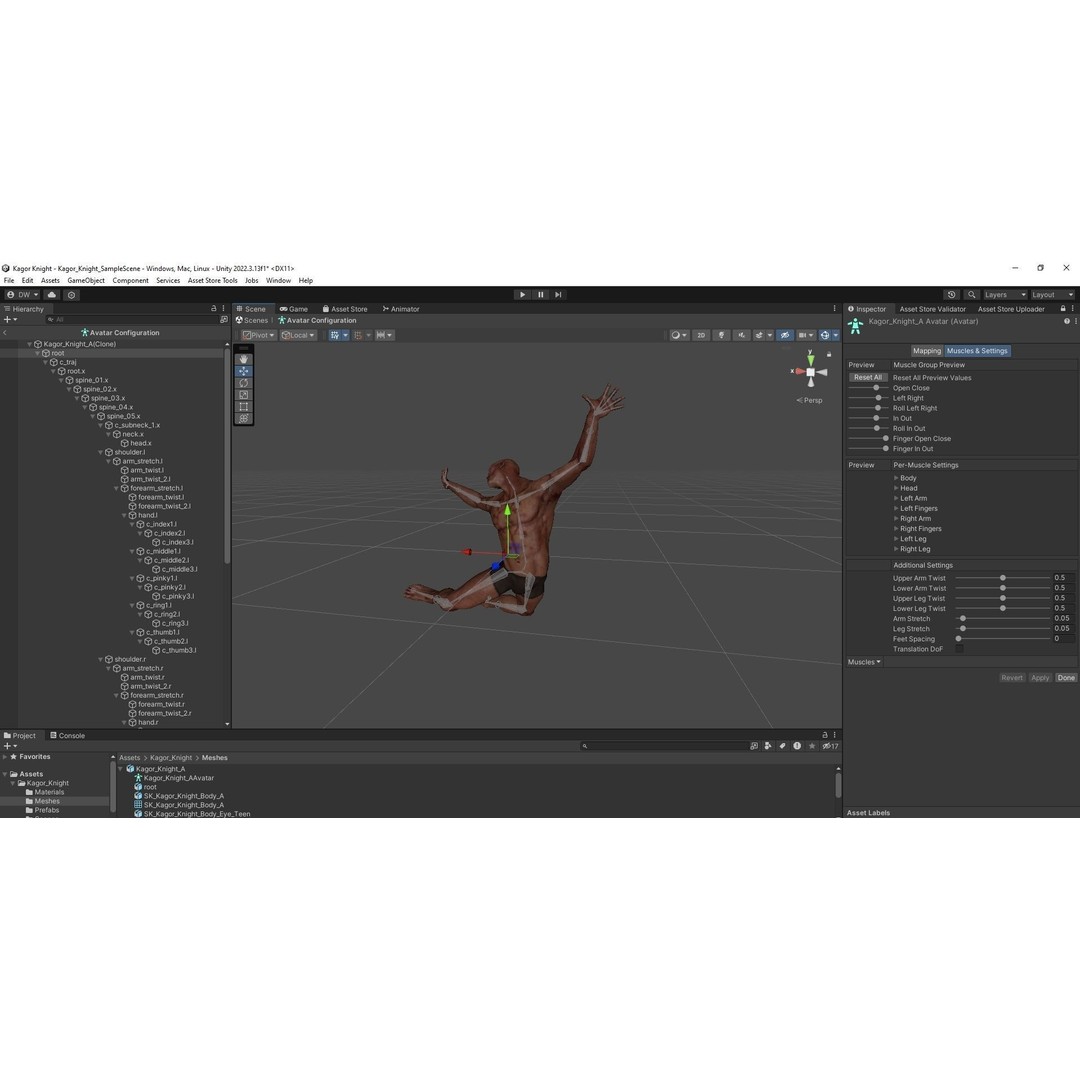Image resolution: width=1080 pixels, height=1080 pixels.
Task: Open the DW account dropdown
Action: (23, 295)
